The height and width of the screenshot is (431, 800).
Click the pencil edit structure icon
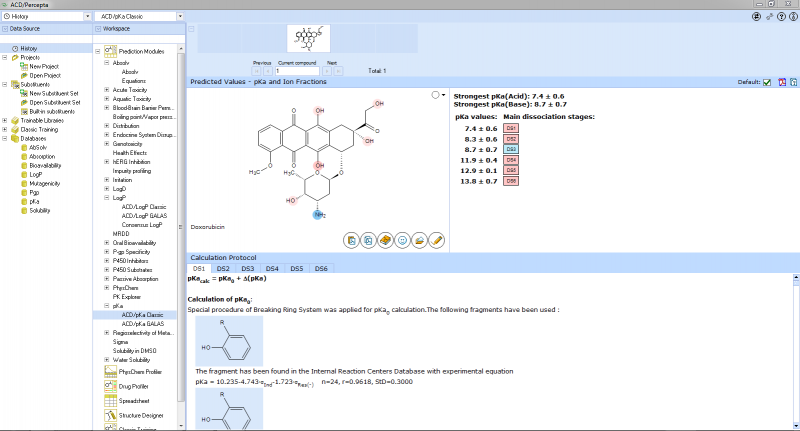tap(437, 240)
